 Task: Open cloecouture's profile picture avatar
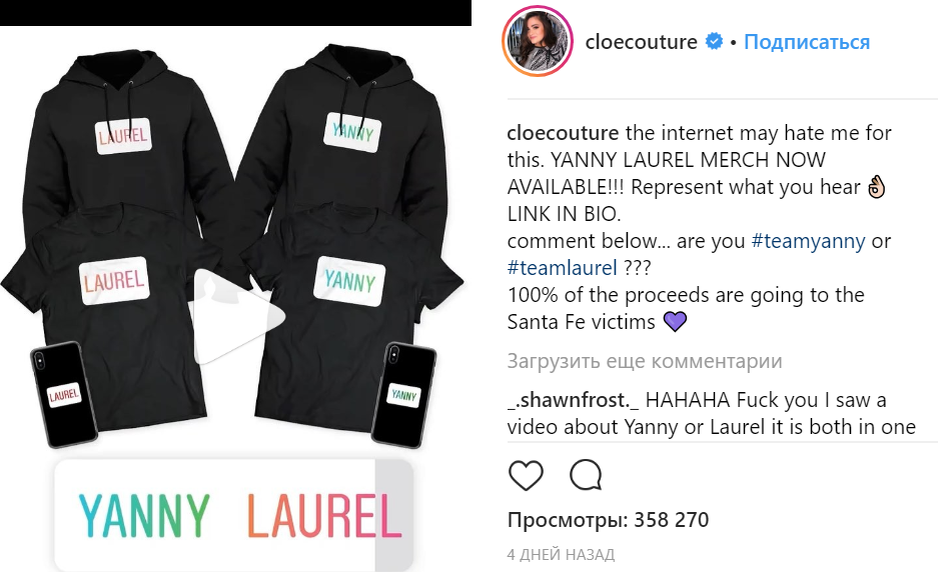click(537, 41)
